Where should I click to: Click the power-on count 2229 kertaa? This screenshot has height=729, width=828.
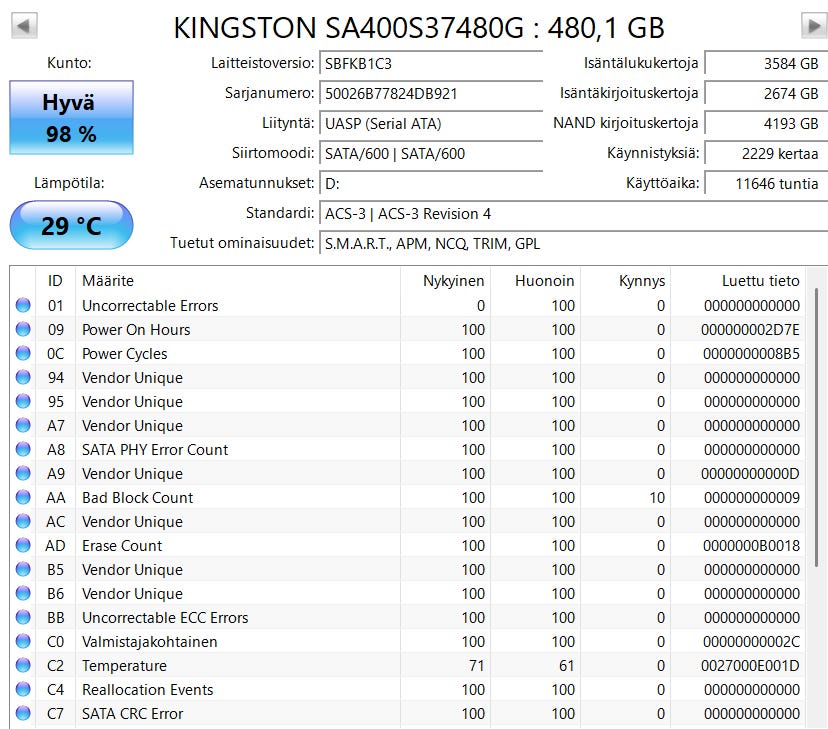[766, 154]
